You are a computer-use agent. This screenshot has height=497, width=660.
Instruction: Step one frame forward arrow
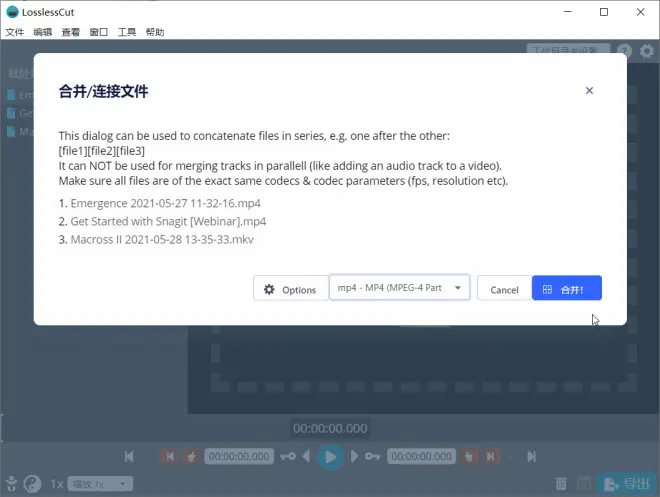pos(354,457)
